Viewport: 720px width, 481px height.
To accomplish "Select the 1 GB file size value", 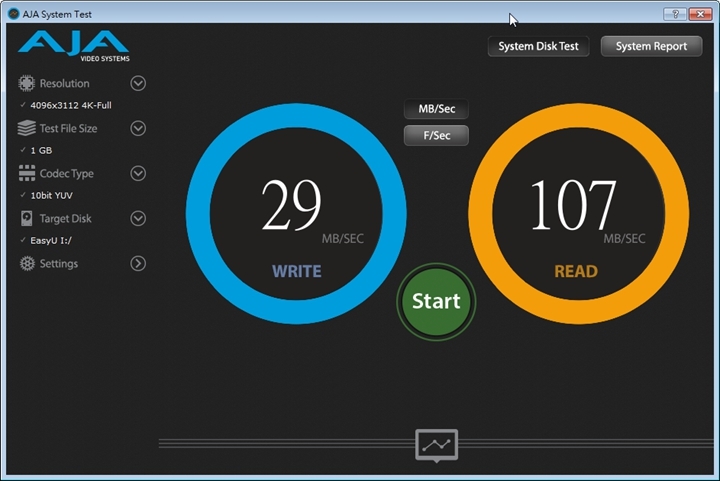I will coord(41,150).
